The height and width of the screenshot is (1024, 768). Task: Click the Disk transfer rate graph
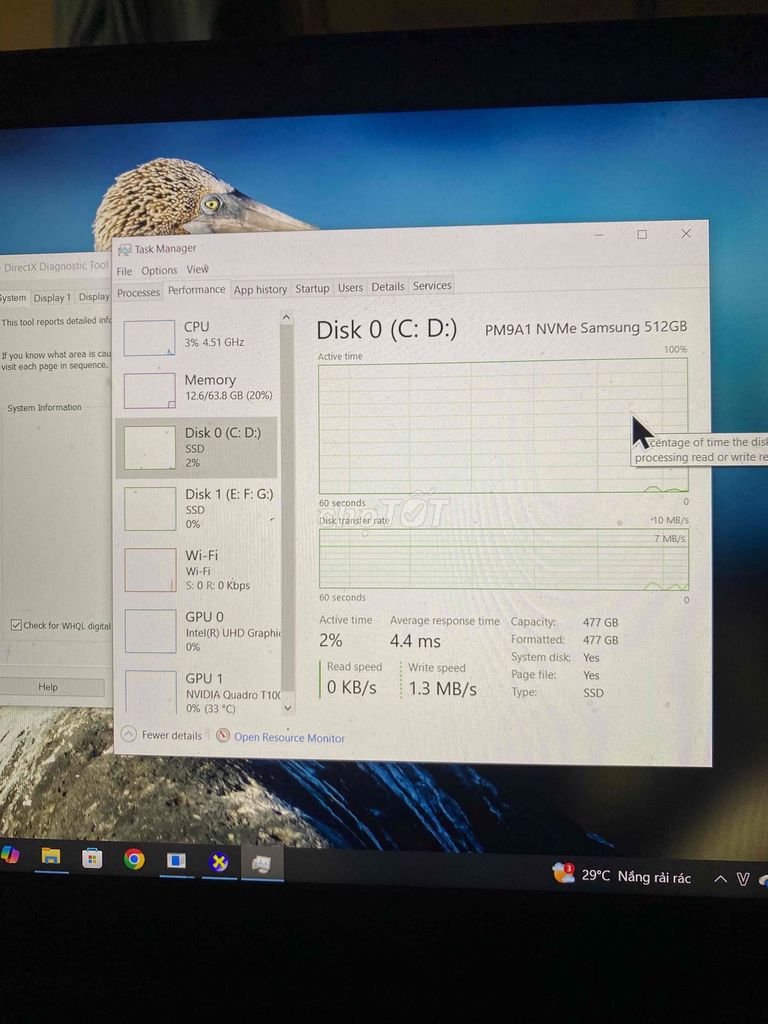[x=504, y=559]
